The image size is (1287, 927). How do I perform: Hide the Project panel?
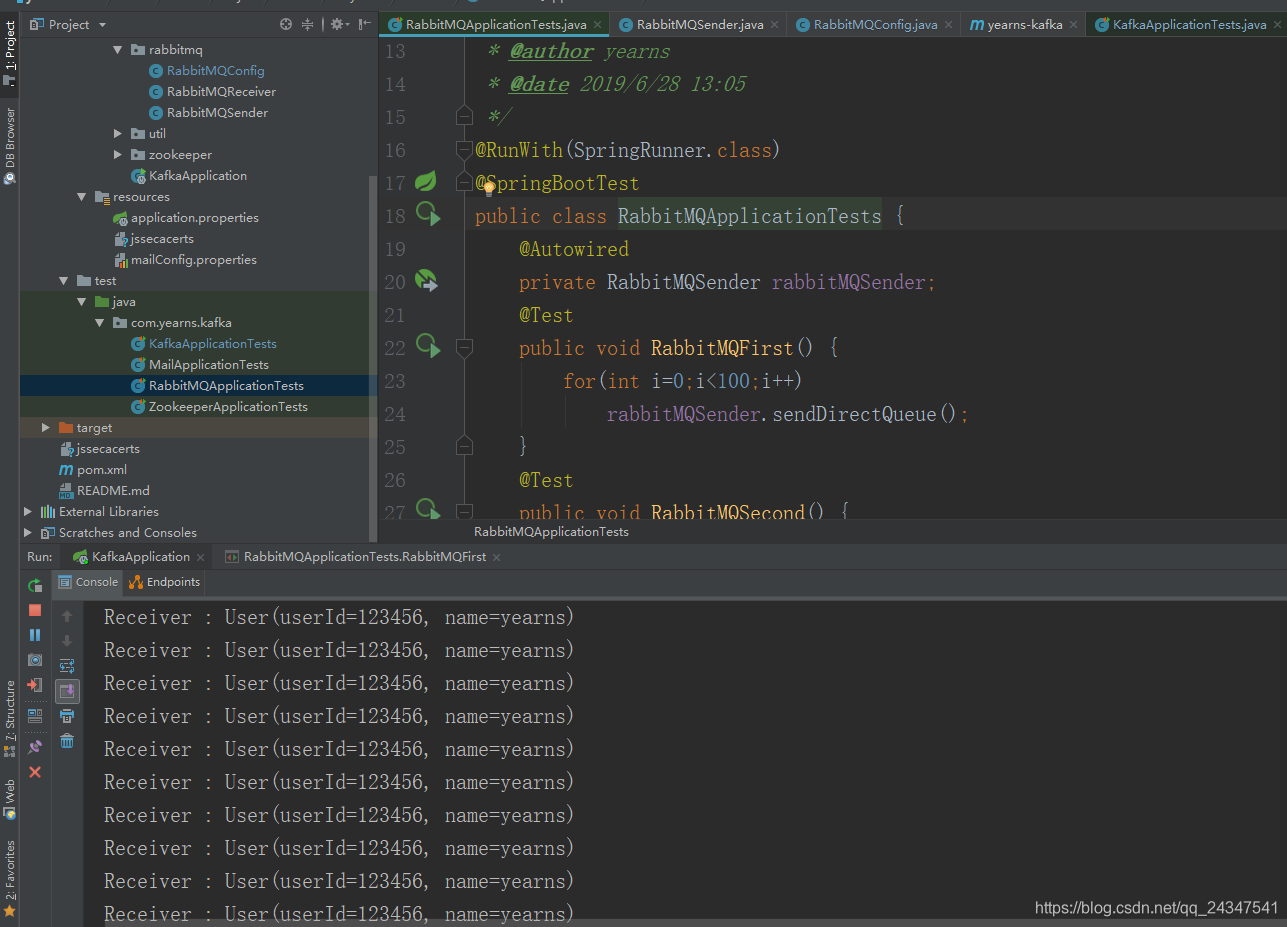(363, 24)
